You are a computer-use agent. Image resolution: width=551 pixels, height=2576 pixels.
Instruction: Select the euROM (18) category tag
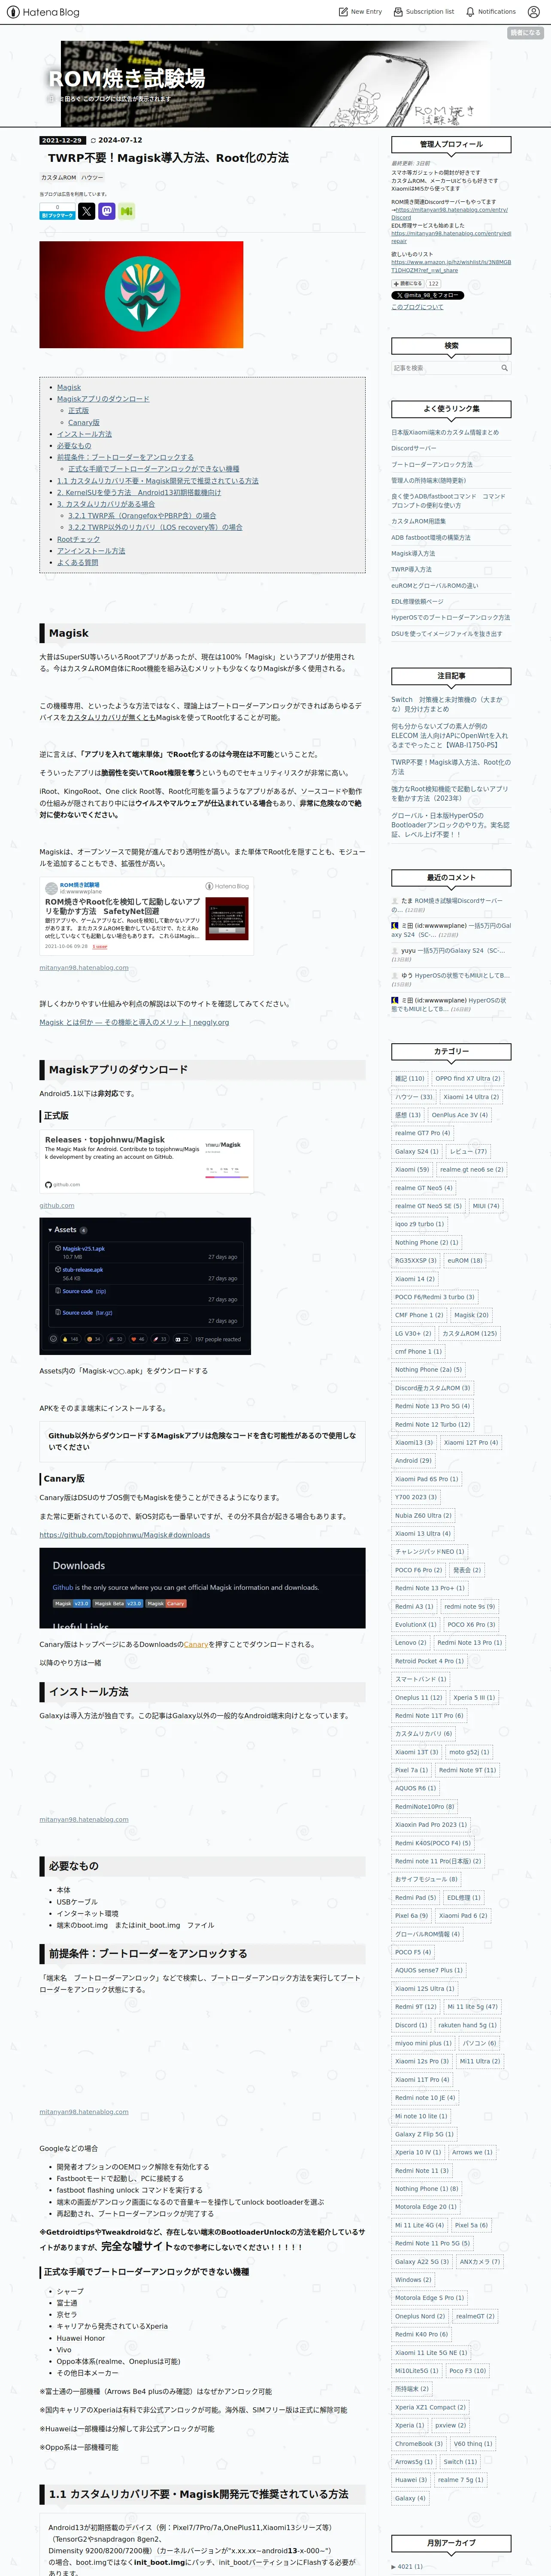tap(465, 1260)
